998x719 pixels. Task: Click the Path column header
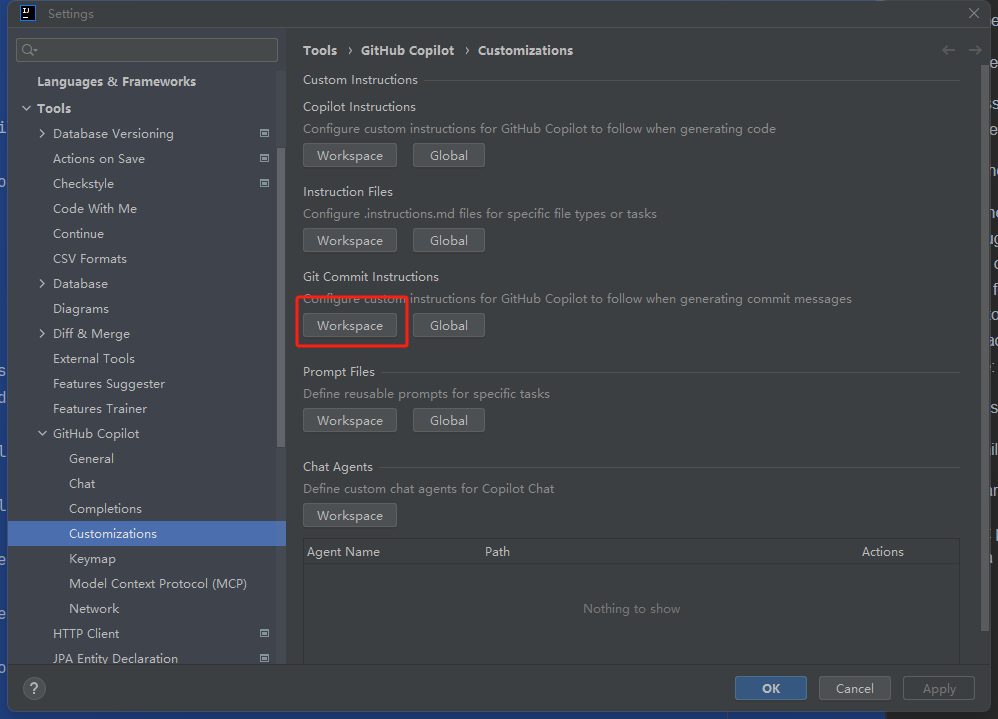pos(497,552)
